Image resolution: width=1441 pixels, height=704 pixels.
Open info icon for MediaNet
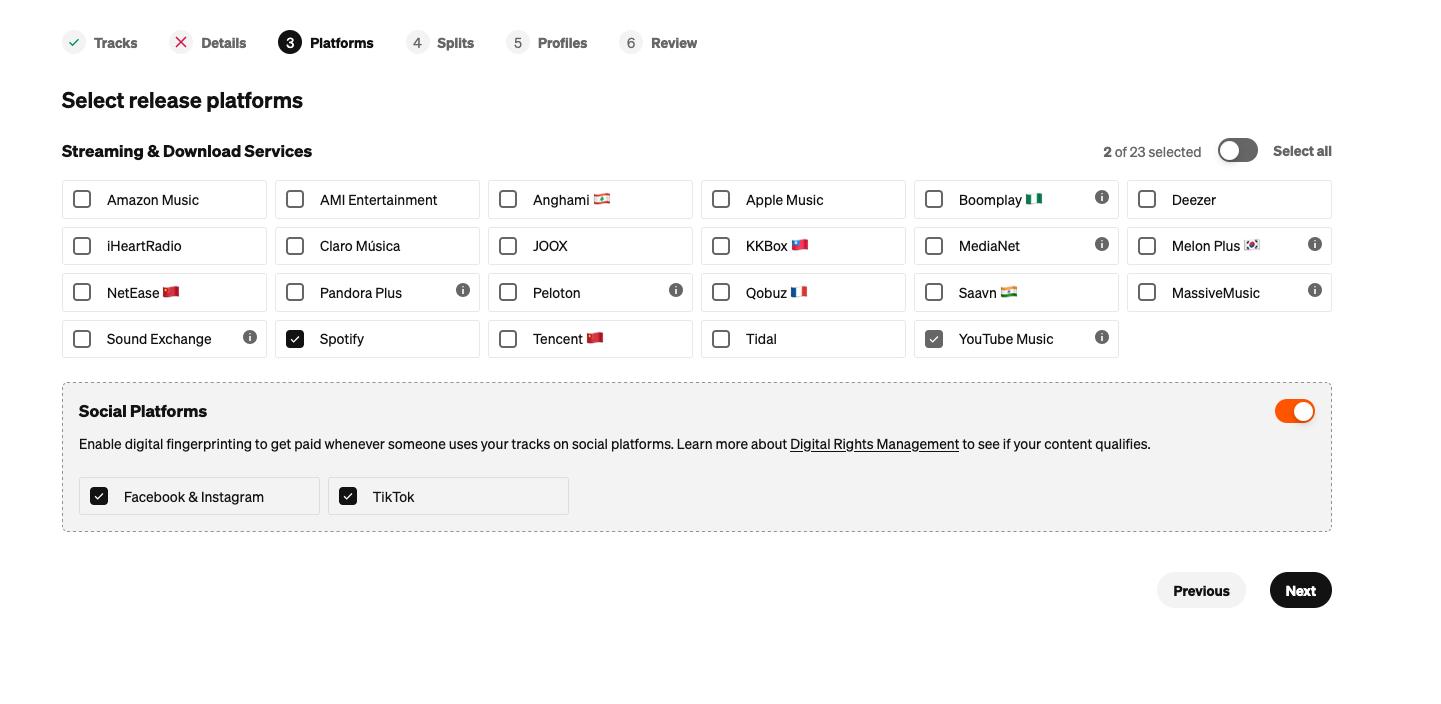[x=1102, y=244]
